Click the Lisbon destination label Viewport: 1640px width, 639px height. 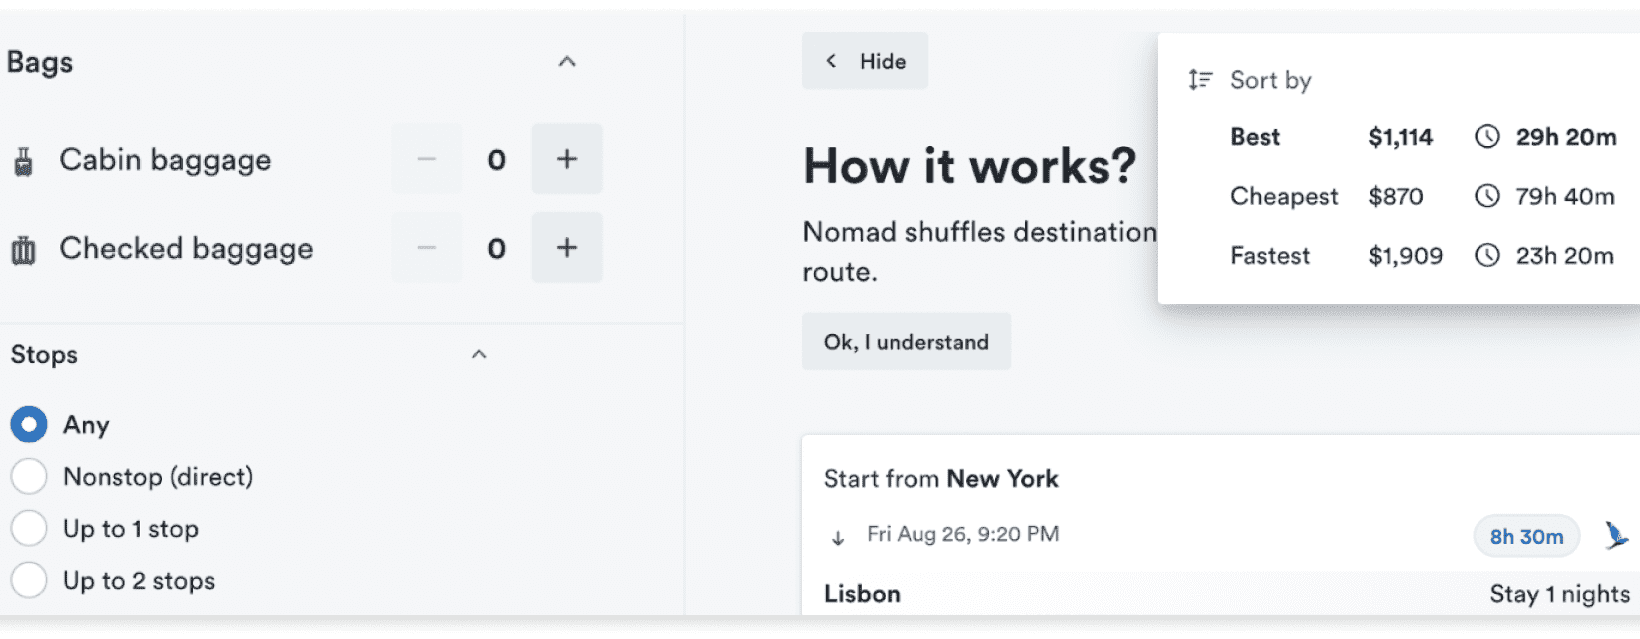coord(862,594)
